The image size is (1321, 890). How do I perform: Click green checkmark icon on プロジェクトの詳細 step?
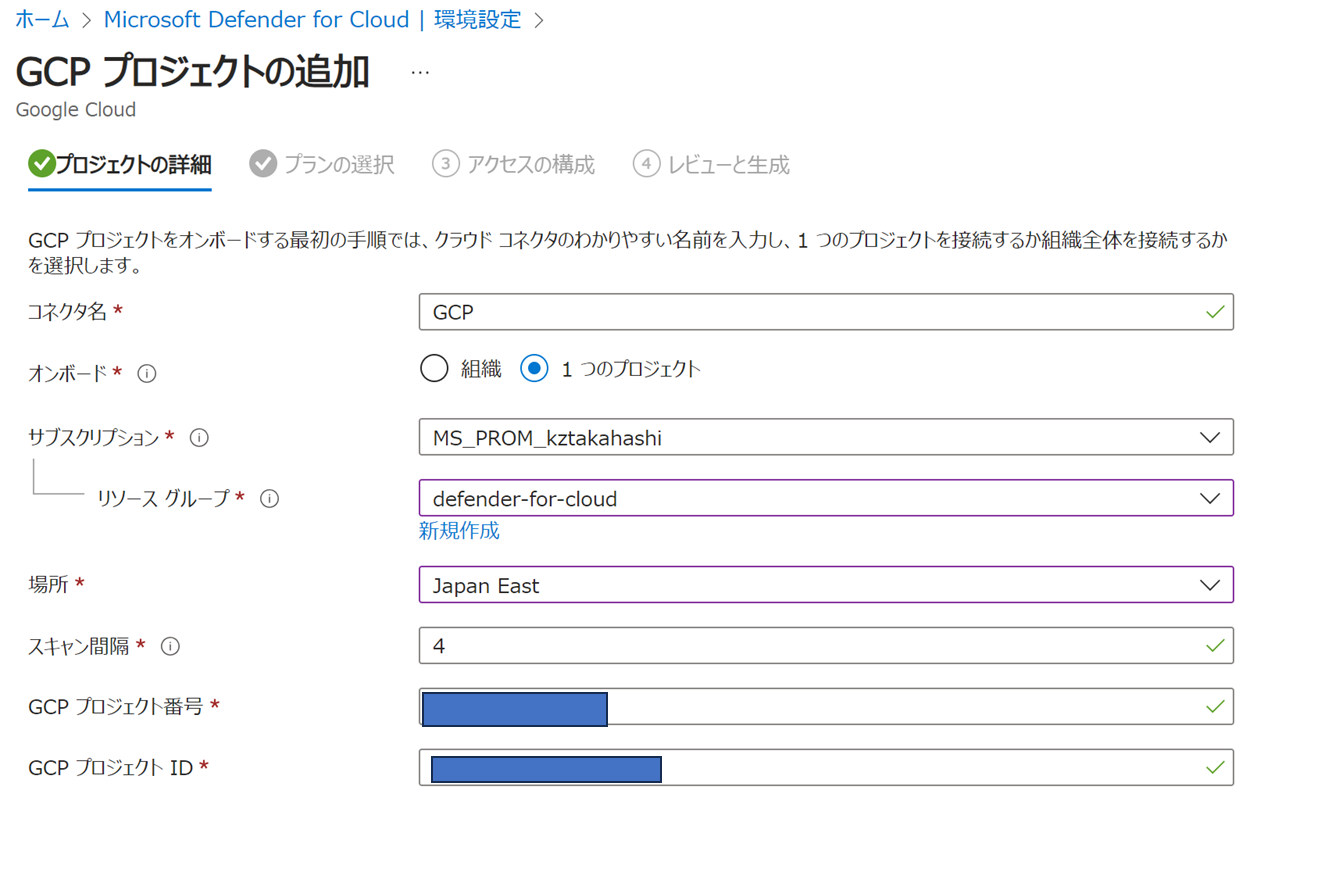click(41, 164)
